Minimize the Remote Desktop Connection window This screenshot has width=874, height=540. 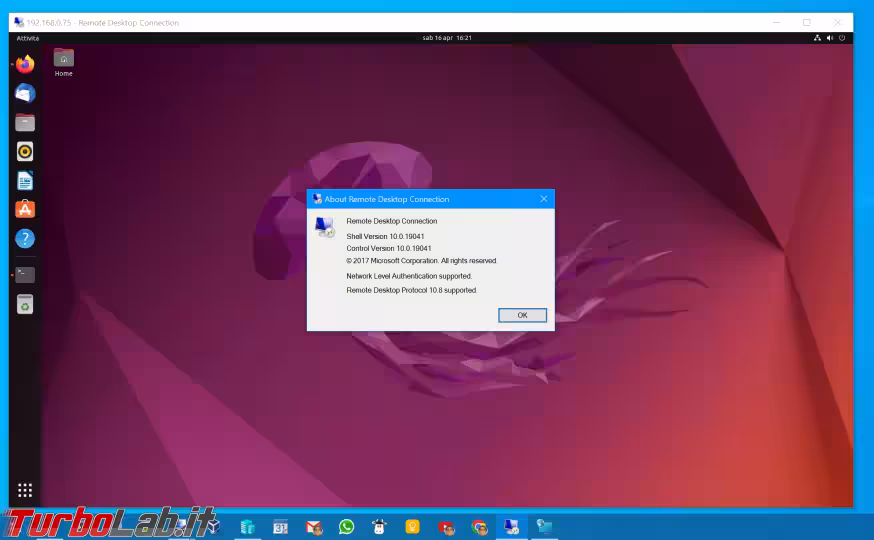[776, 22]
